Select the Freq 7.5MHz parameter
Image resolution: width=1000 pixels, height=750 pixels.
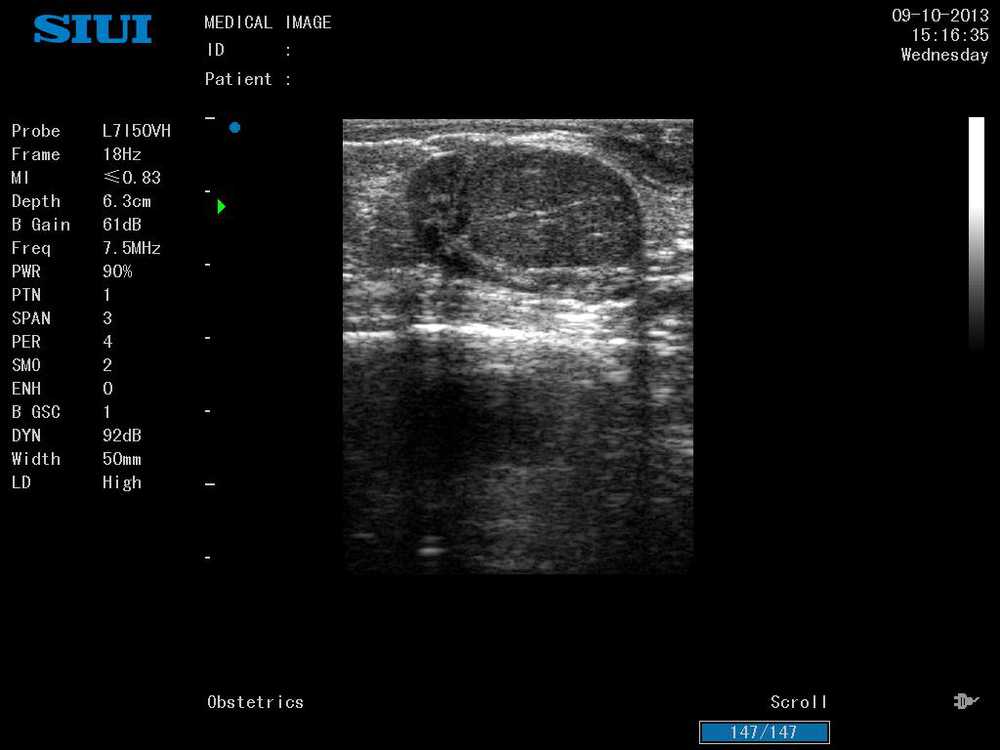pyautogui.click(x=131, y=248)
